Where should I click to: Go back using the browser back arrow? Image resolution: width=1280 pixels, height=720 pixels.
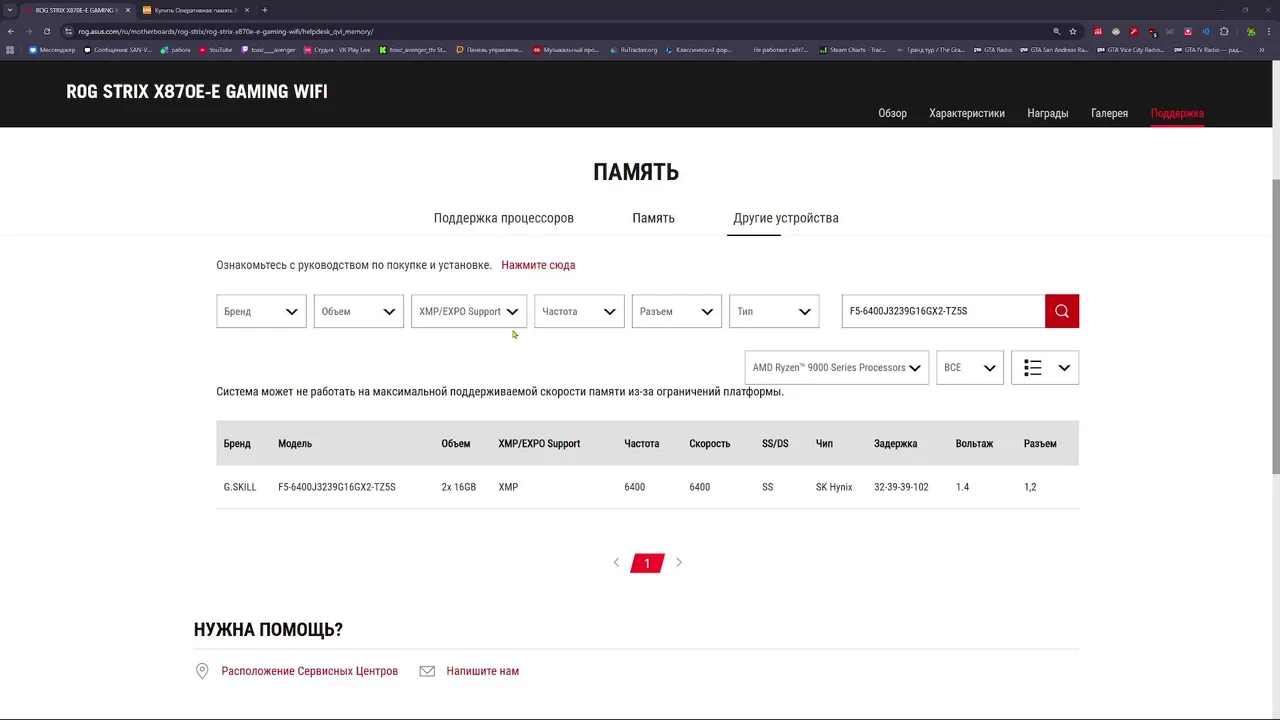[11, 31]
